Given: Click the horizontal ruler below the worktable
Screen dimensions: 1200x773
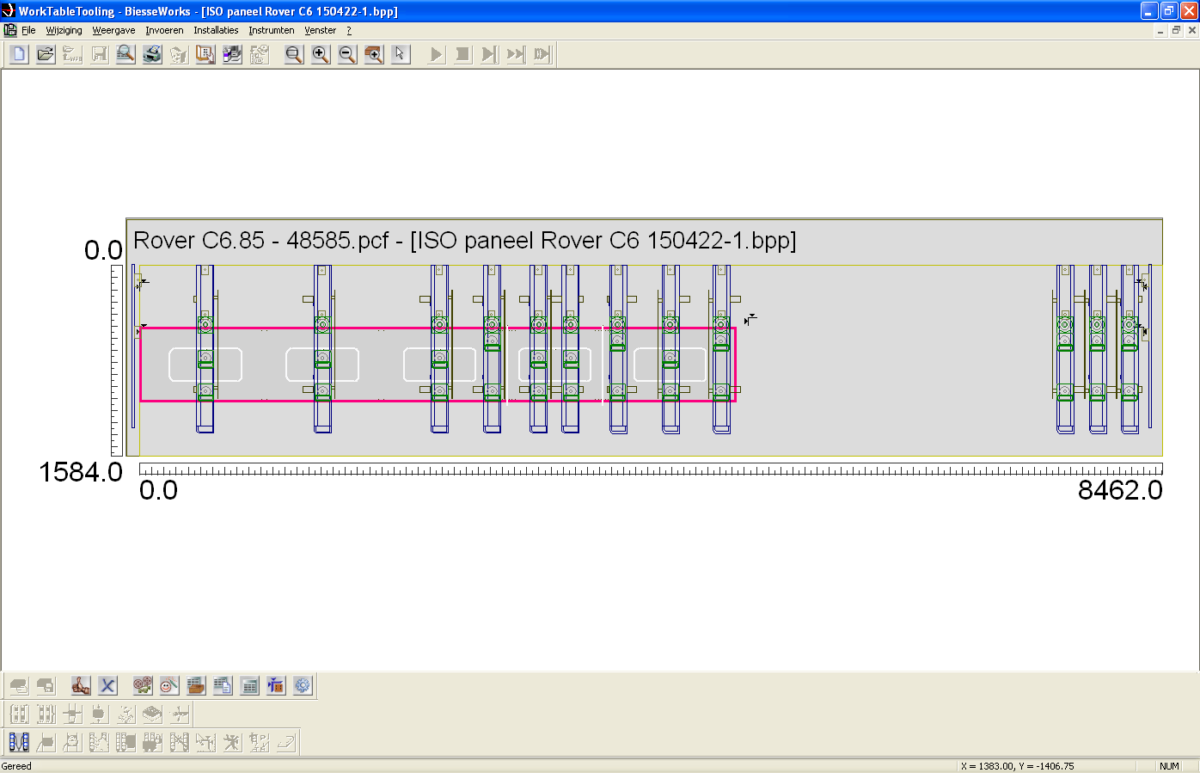Looking at the screenshot, I should tap(651, 469).
